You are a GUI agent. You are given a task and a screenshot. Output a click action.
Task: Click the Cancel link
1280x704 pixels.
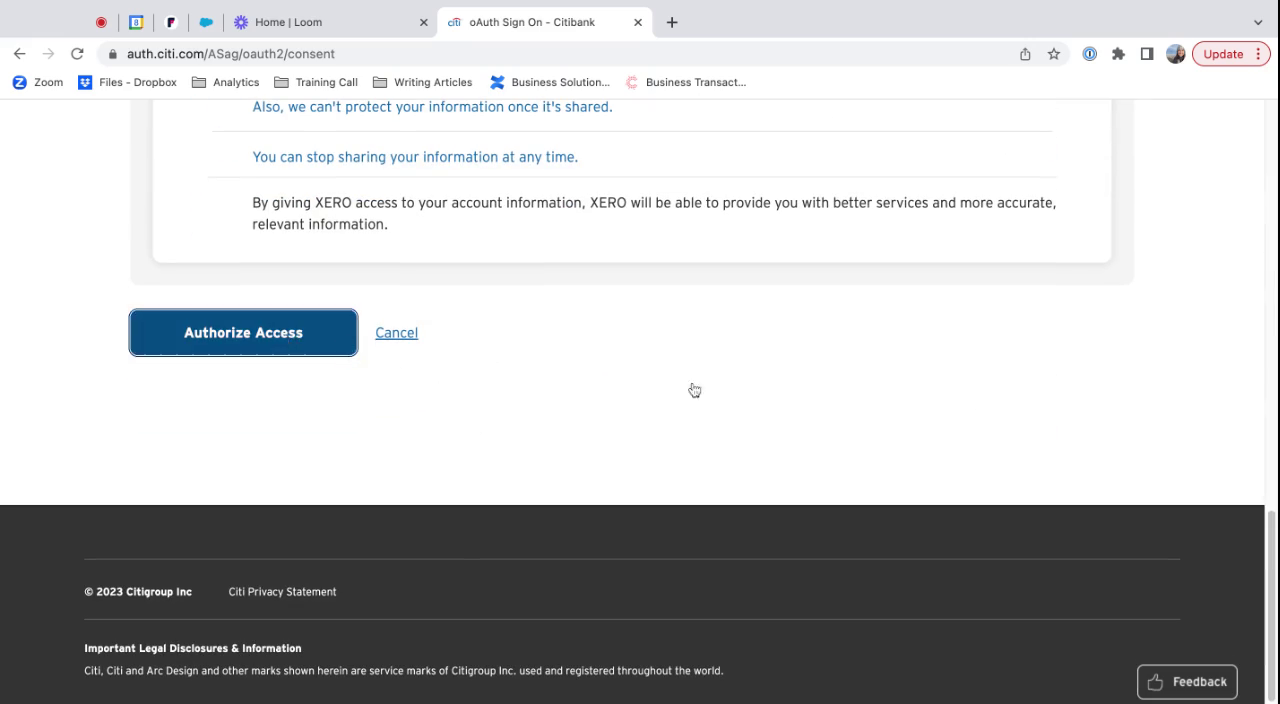tap(396, 332)
